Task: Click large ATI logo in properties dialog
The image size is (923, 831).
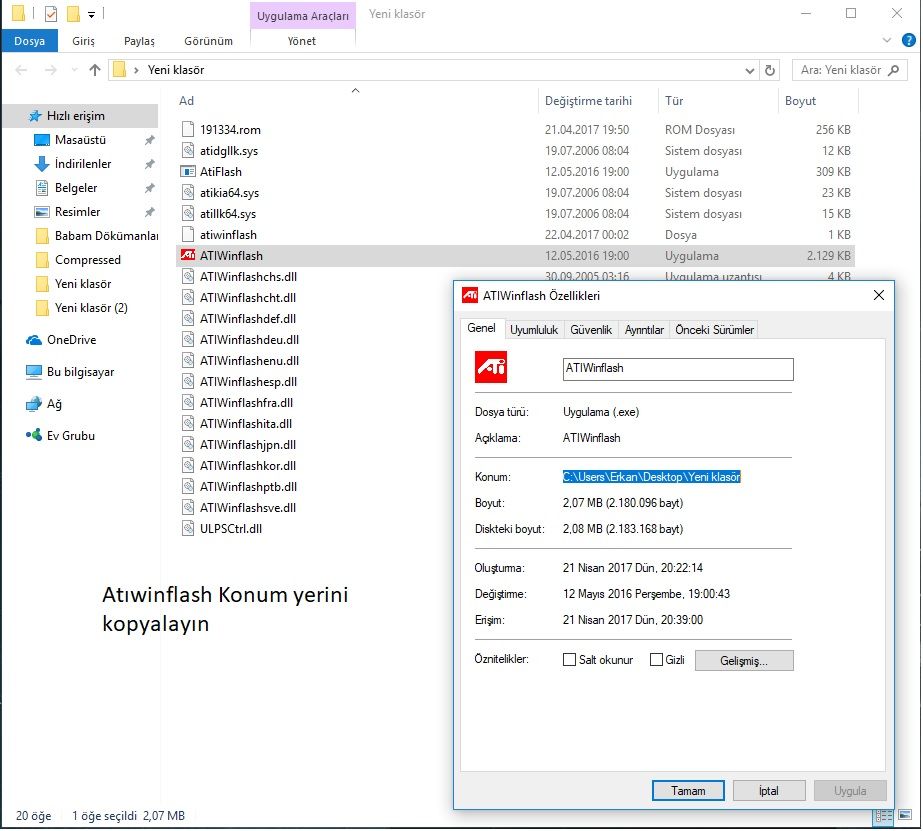Action: click(x=491, y=367)
